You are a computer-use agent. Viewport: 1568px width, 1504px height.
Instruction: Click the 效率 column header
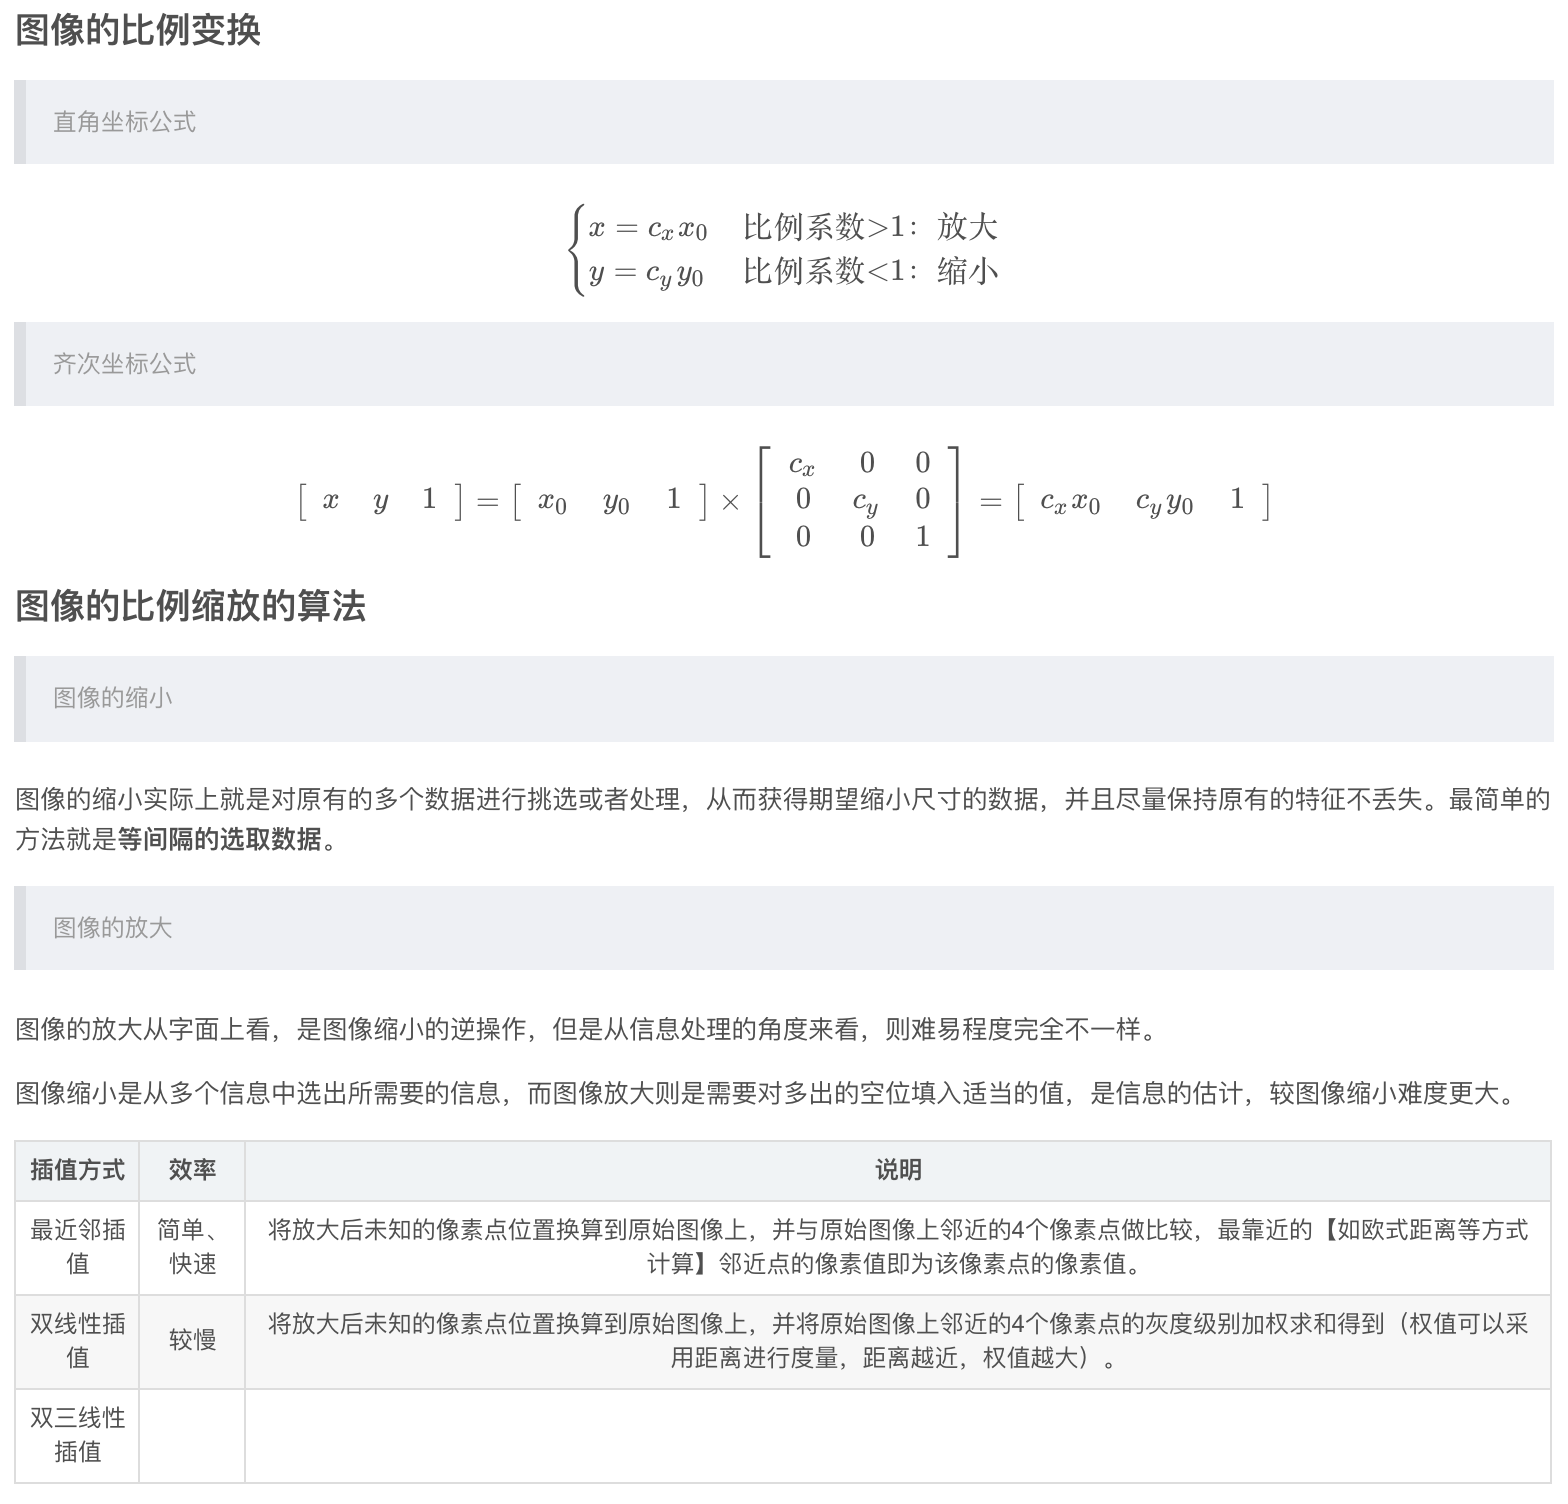[192, 1170]
